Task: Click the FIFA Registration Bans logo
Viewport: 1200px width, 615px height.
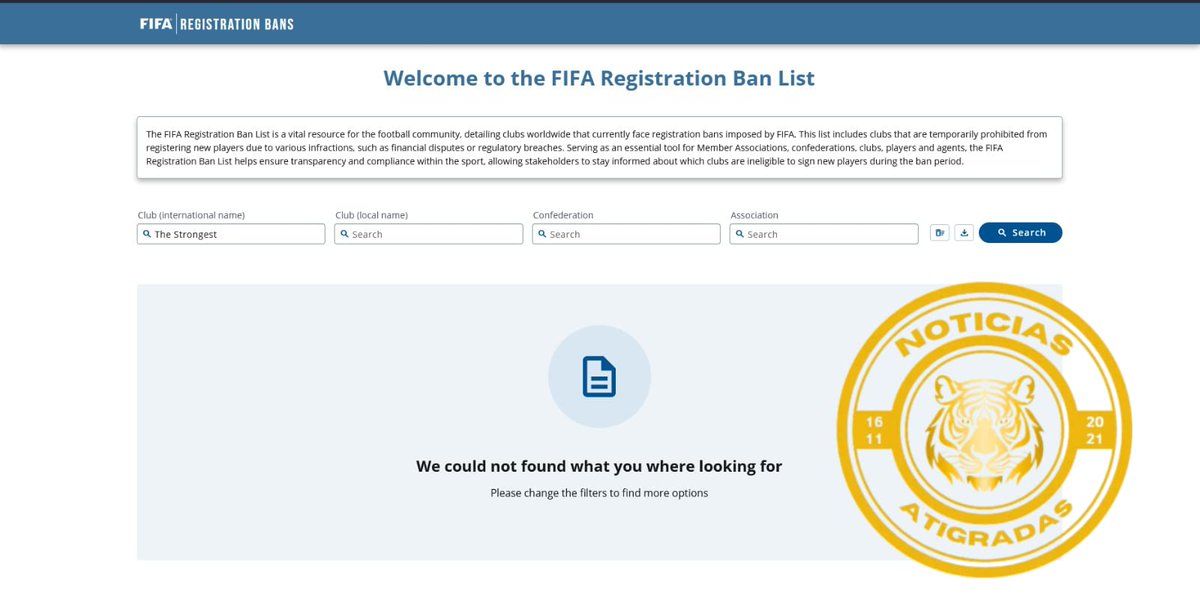Action: [x=217, y=23]
